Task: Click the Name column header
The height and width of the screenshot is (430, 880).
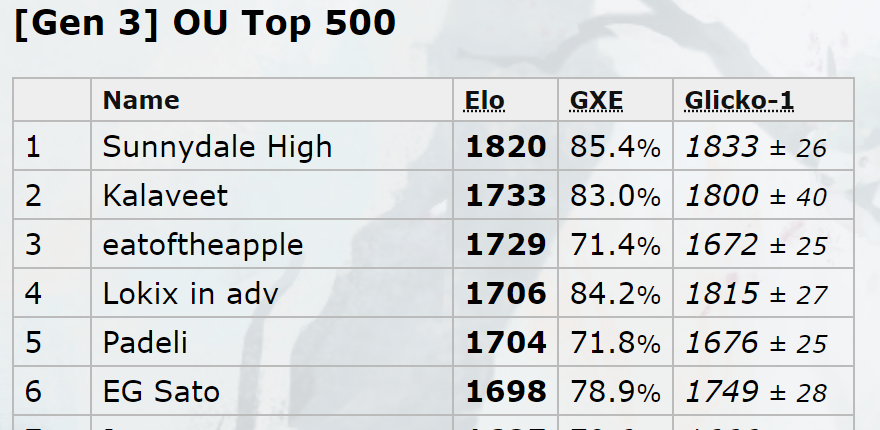Action: click(141, 100)
